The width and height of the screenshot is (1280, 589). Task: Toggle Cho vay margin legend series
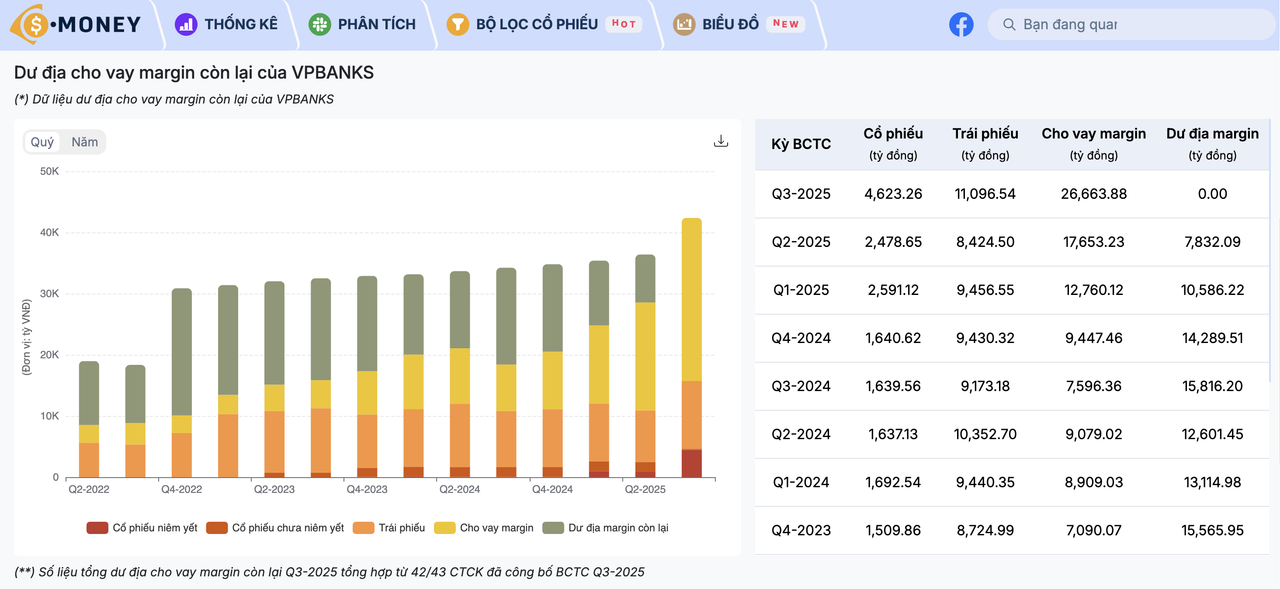point(484,527)
